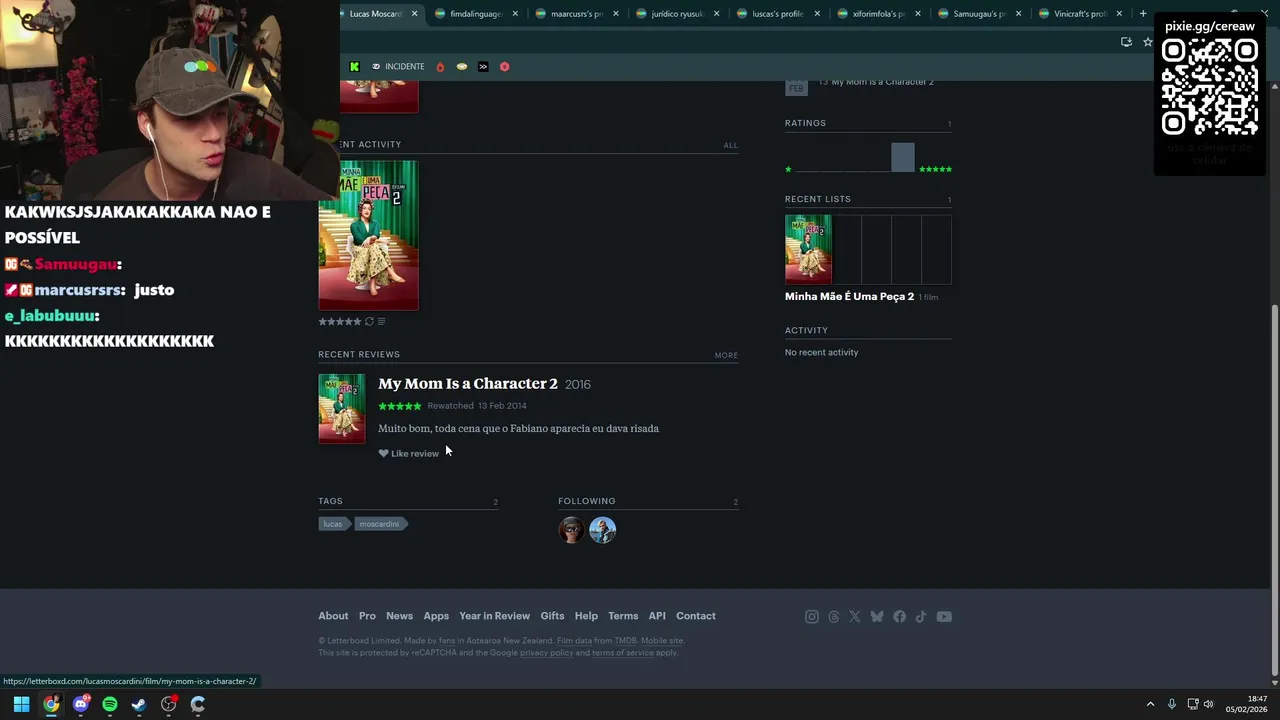Open the Help footer link
Viewport: 1280px width, 720px height.
tap(586, 616)
